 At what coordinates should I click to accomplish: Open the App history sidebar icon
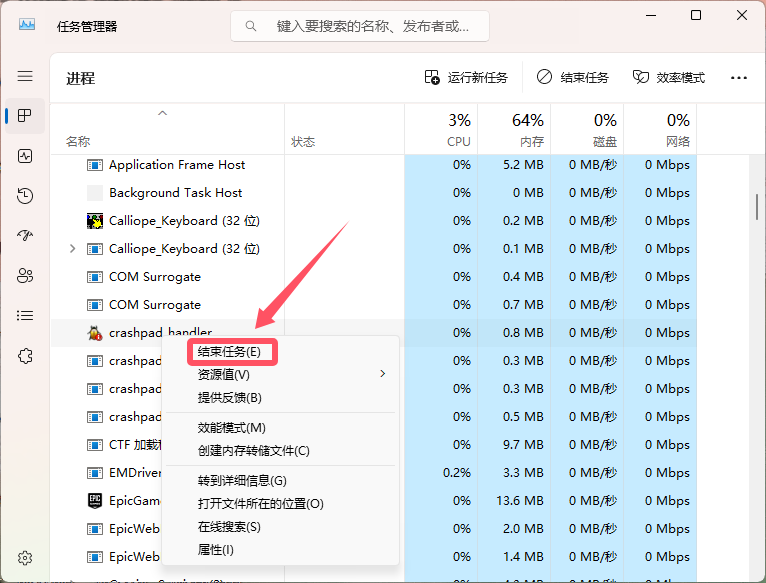tap(25, 196)
